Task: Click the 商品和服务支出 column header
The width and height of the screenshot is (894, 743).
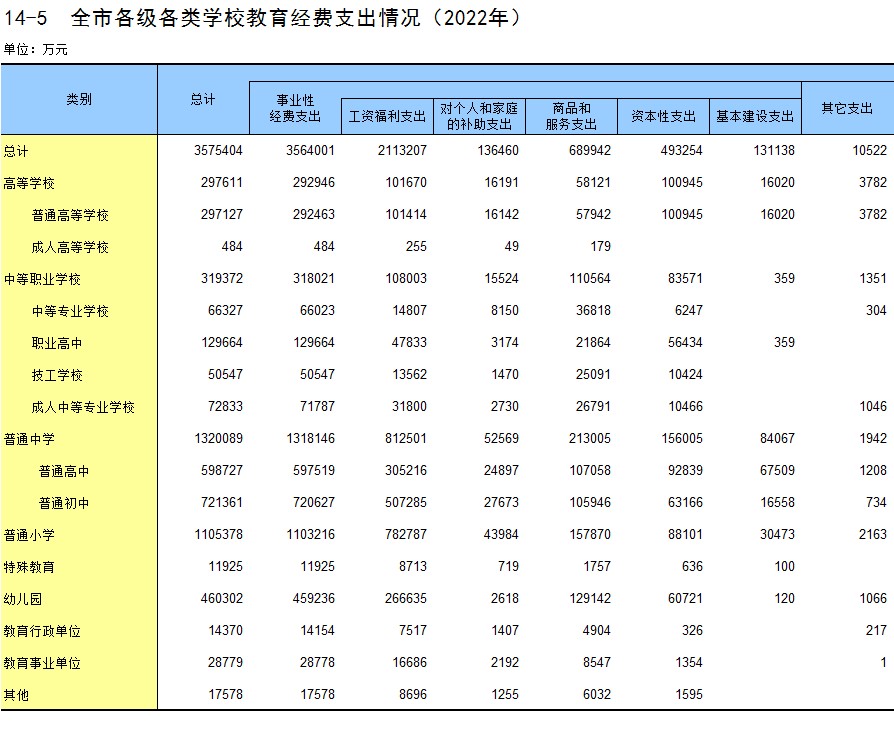Action: coord(571,116)
